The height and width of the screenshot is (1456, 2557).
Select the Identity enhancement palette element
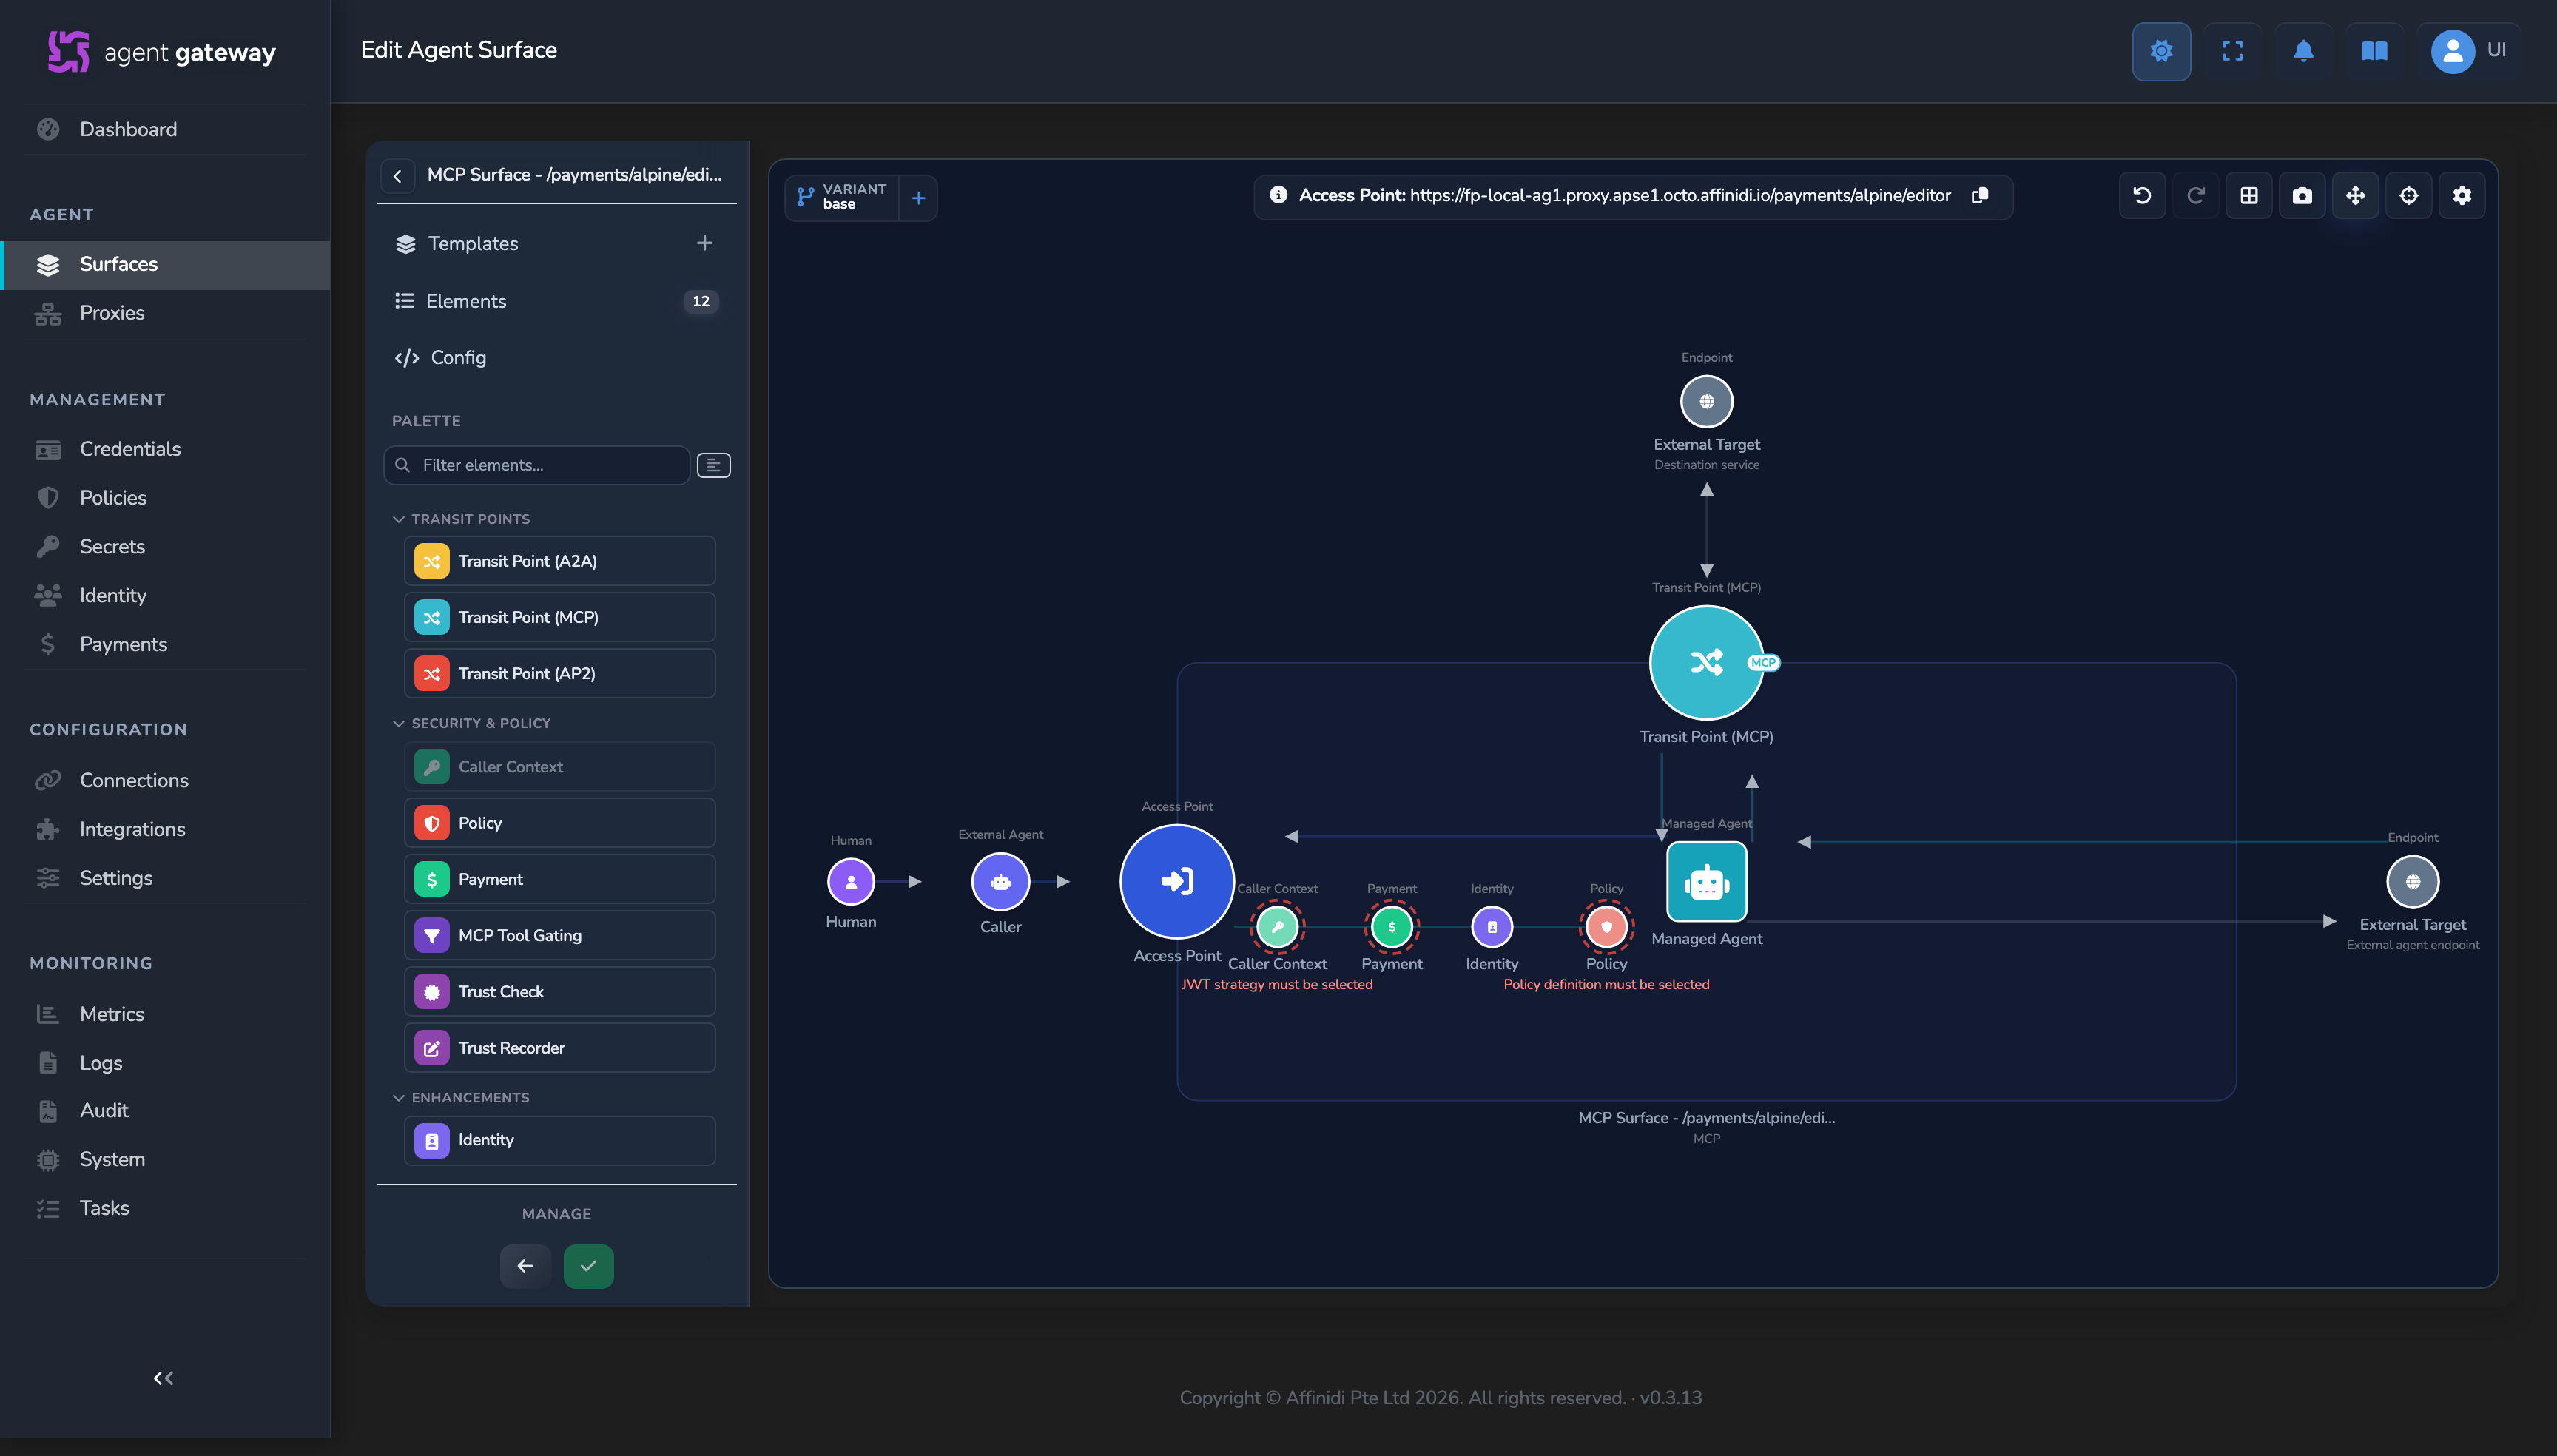click(x=560, y=1140)
